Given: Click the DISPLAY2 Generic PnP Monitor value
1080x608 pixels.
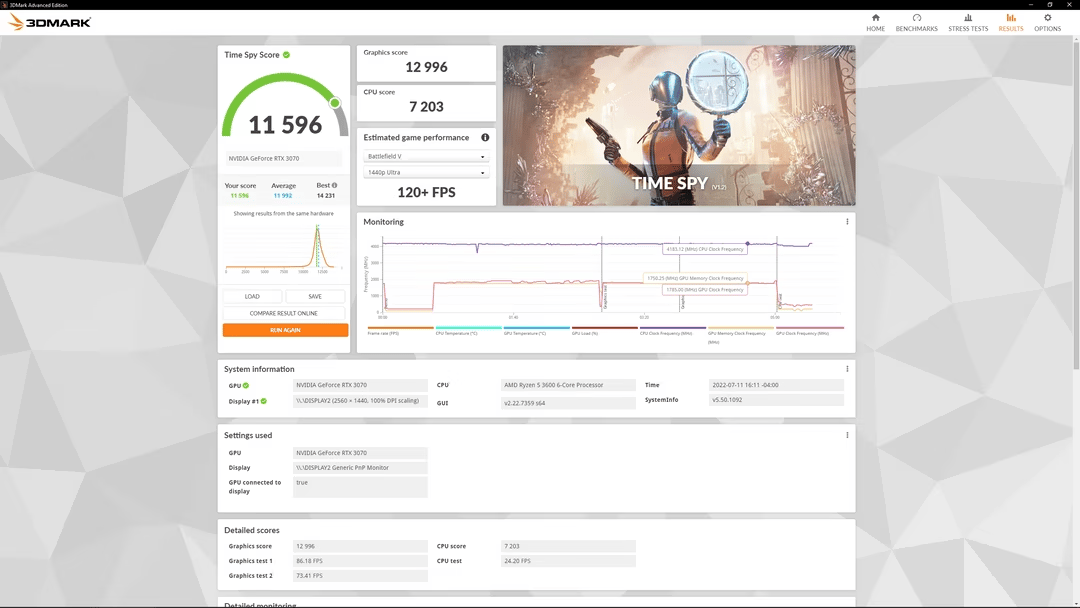Looking at the screenshot, I should pyautogui.click(x=360, y=468).
